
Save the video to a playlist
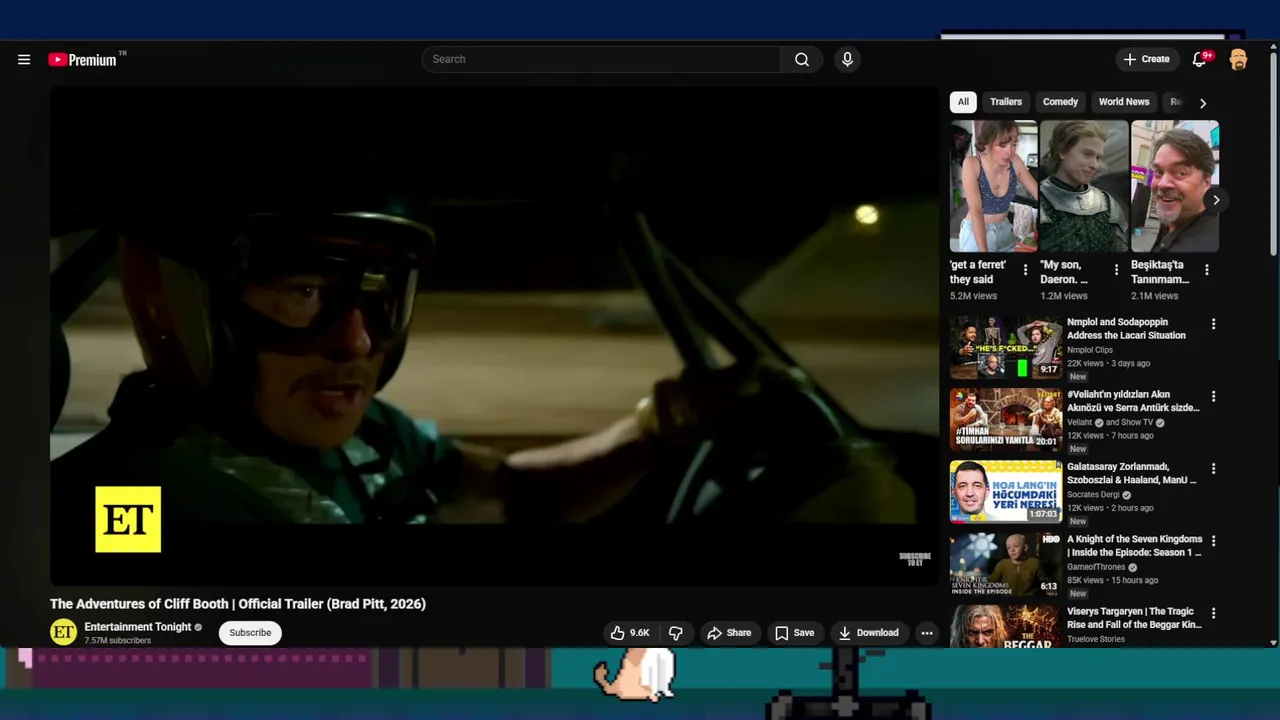tap(794, 633)
